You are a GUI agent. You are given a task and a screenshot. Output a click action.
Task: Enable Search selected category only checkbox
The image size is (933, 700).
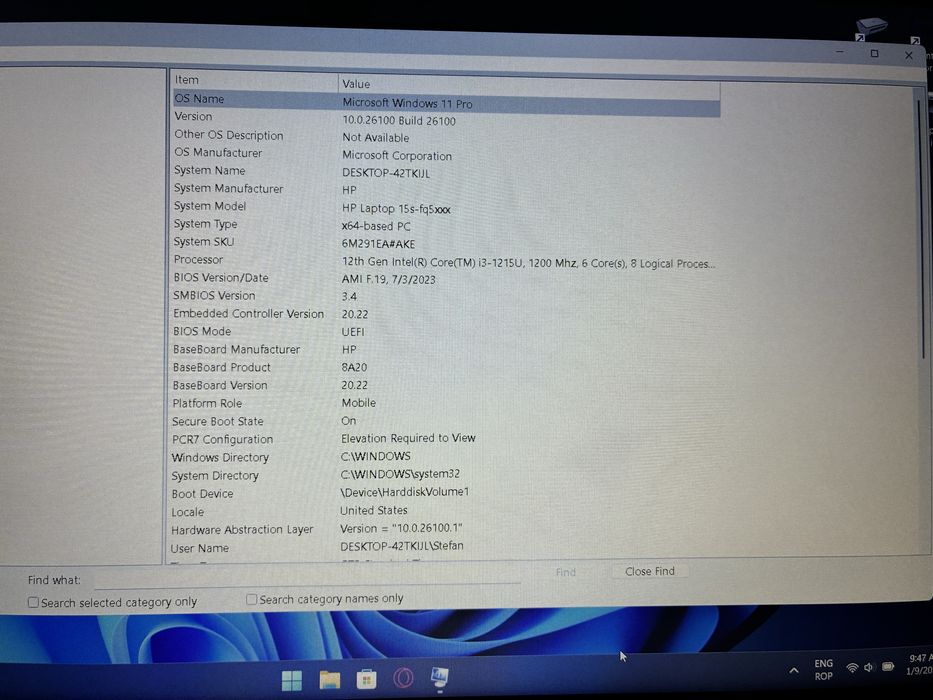33,602
